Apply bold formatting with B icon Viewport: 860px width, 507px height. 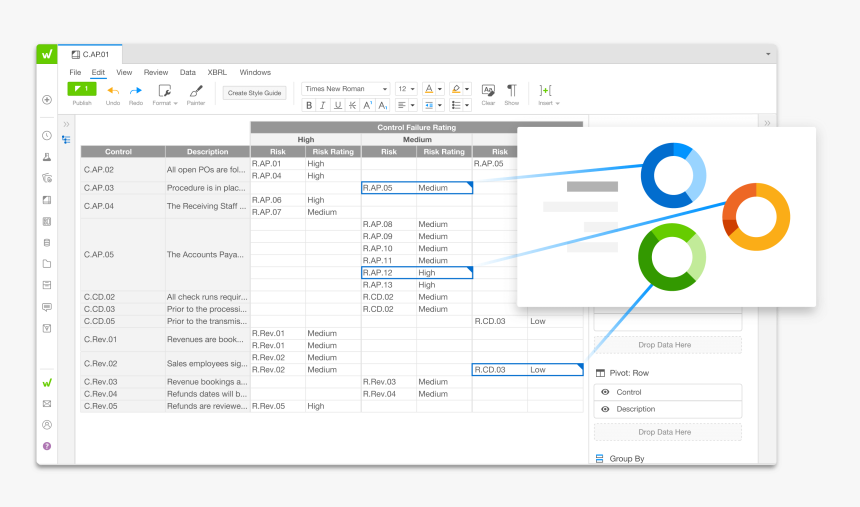click(309, 105)
